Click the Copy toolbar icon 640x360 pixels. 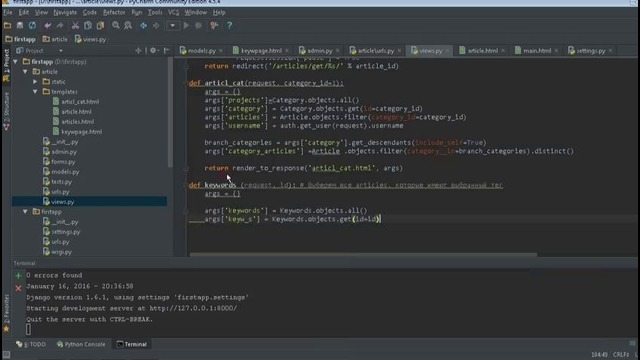coord(87,26)
